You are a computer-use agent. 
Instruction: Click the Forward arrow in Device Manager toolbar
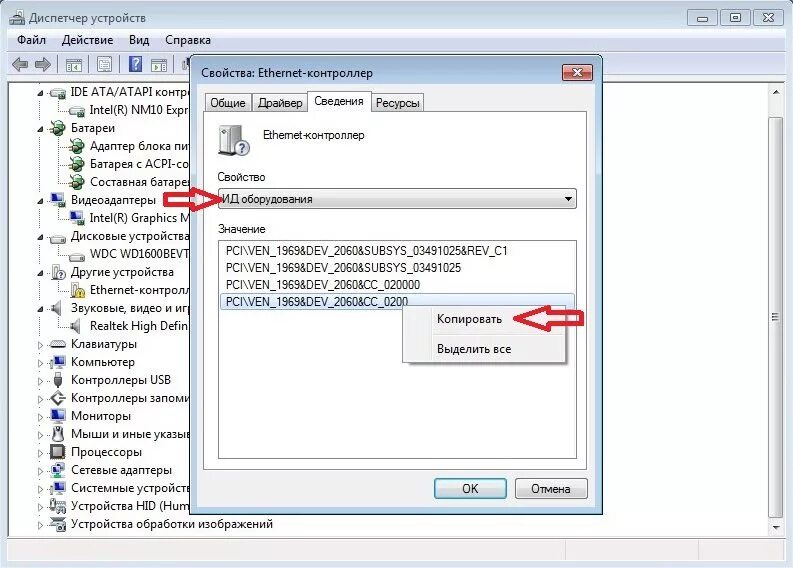click(42, 64)
